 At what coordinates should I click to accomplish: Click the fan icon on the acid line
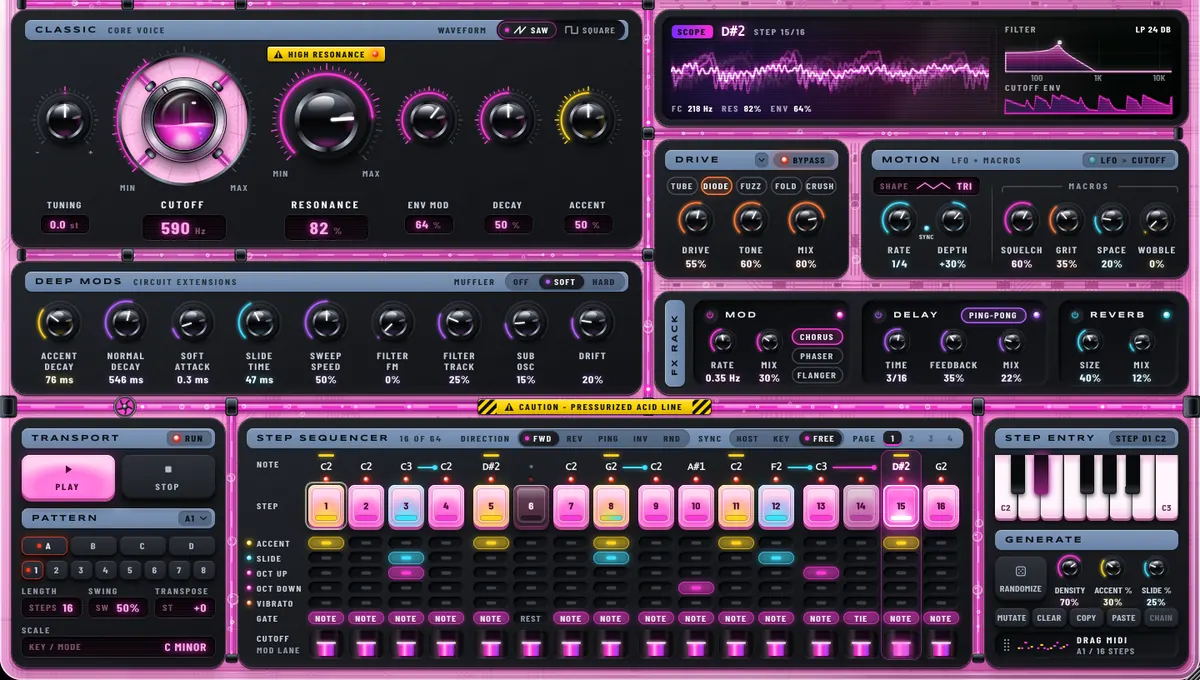tap(124, 407)
